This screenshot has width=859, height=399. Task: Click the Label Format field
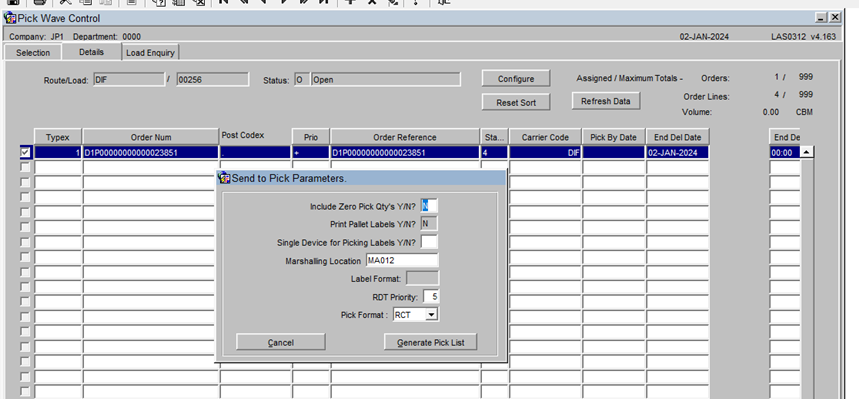tap(422, 278)
